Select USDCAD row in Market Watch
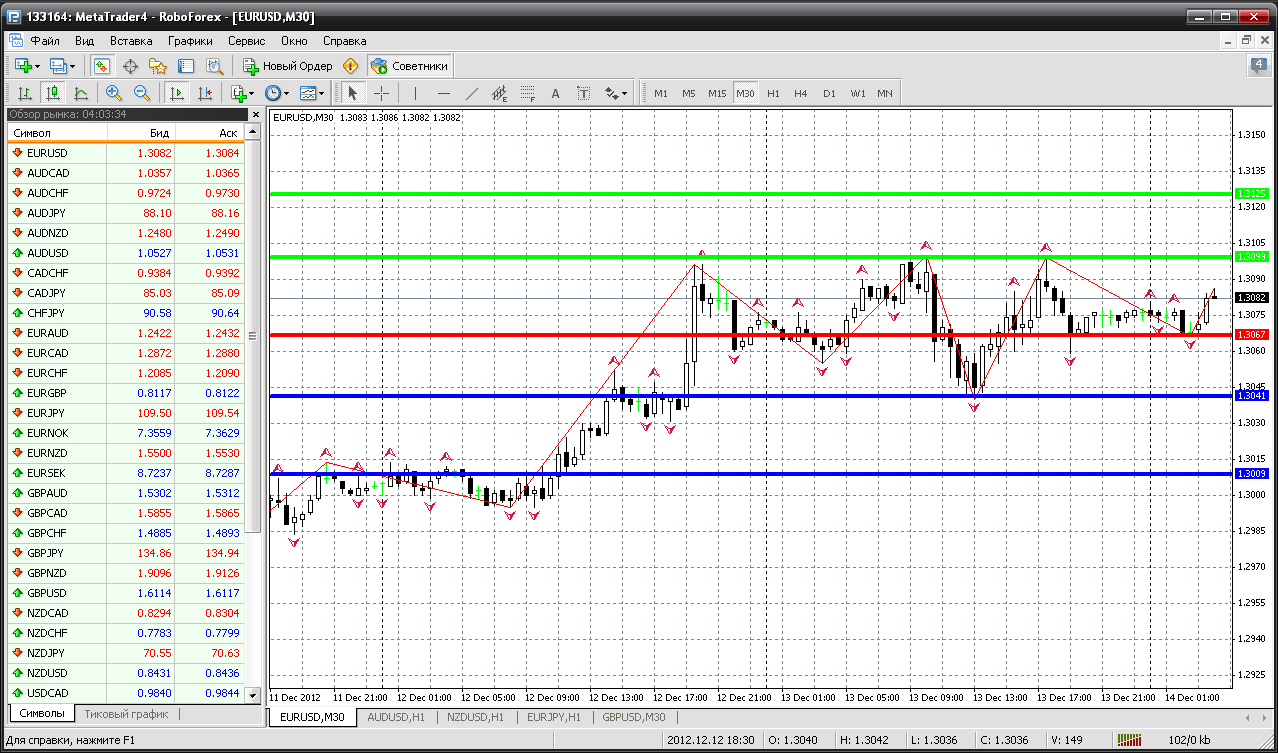The height and width of the screenshot is (753, 1278). click(x=127, y=693)
